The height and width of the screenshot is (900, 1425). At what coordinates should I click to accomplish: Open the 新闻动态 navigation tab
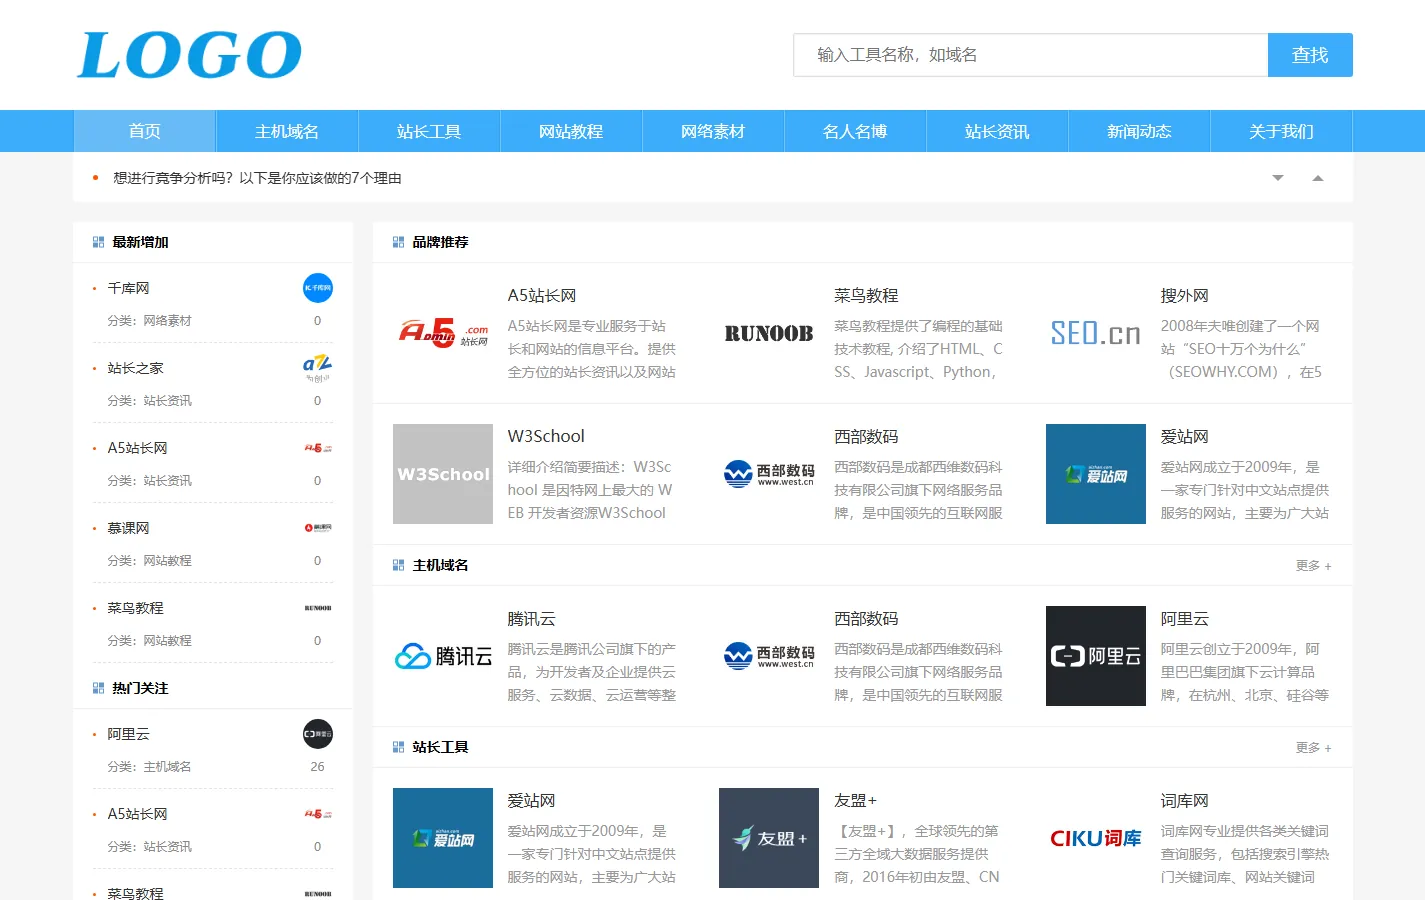tap(1139, 131)
